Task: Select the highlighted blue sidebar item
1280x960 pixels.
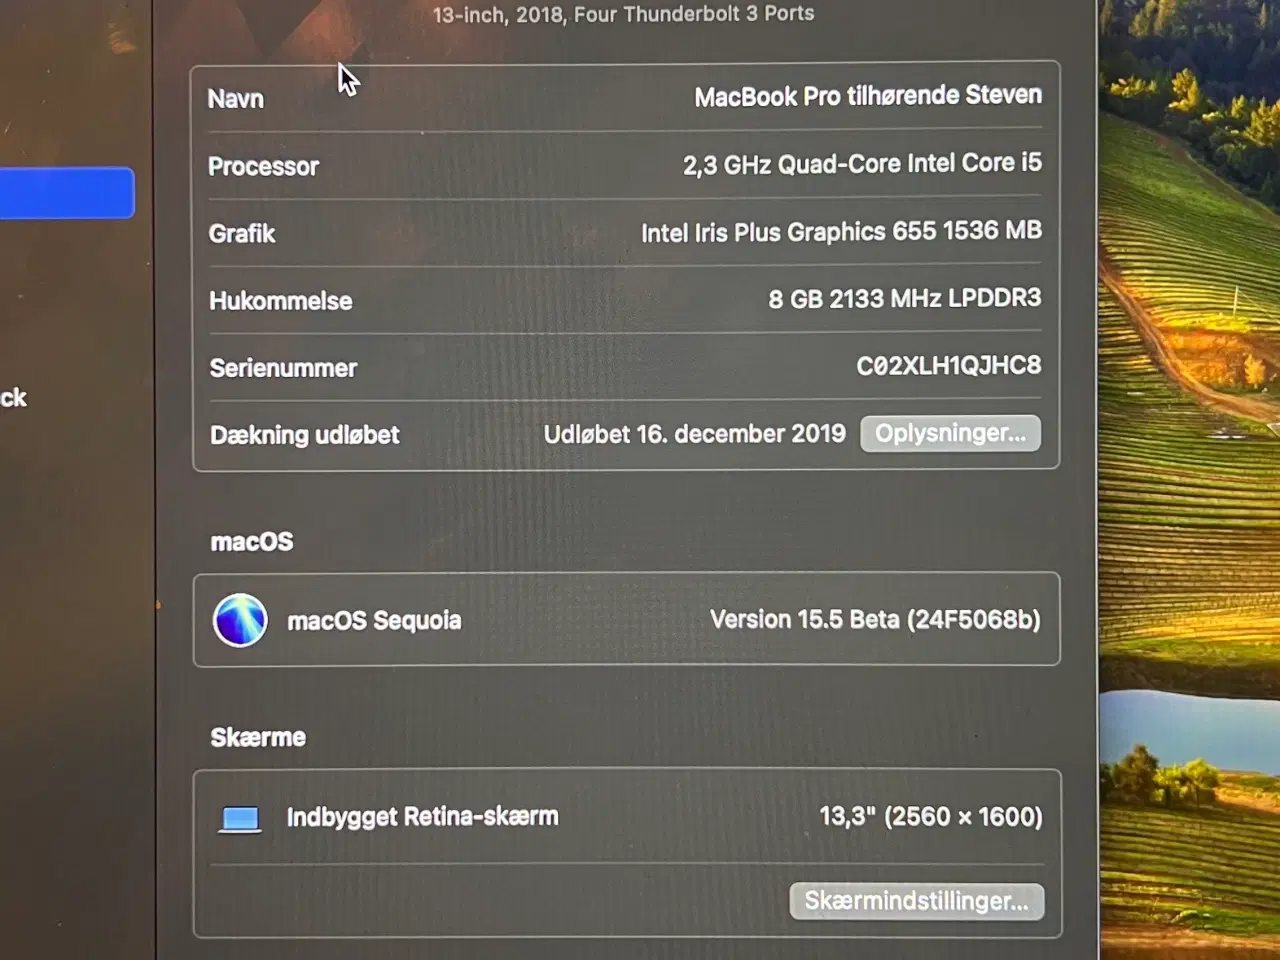Action: click(x=67, y=193)
